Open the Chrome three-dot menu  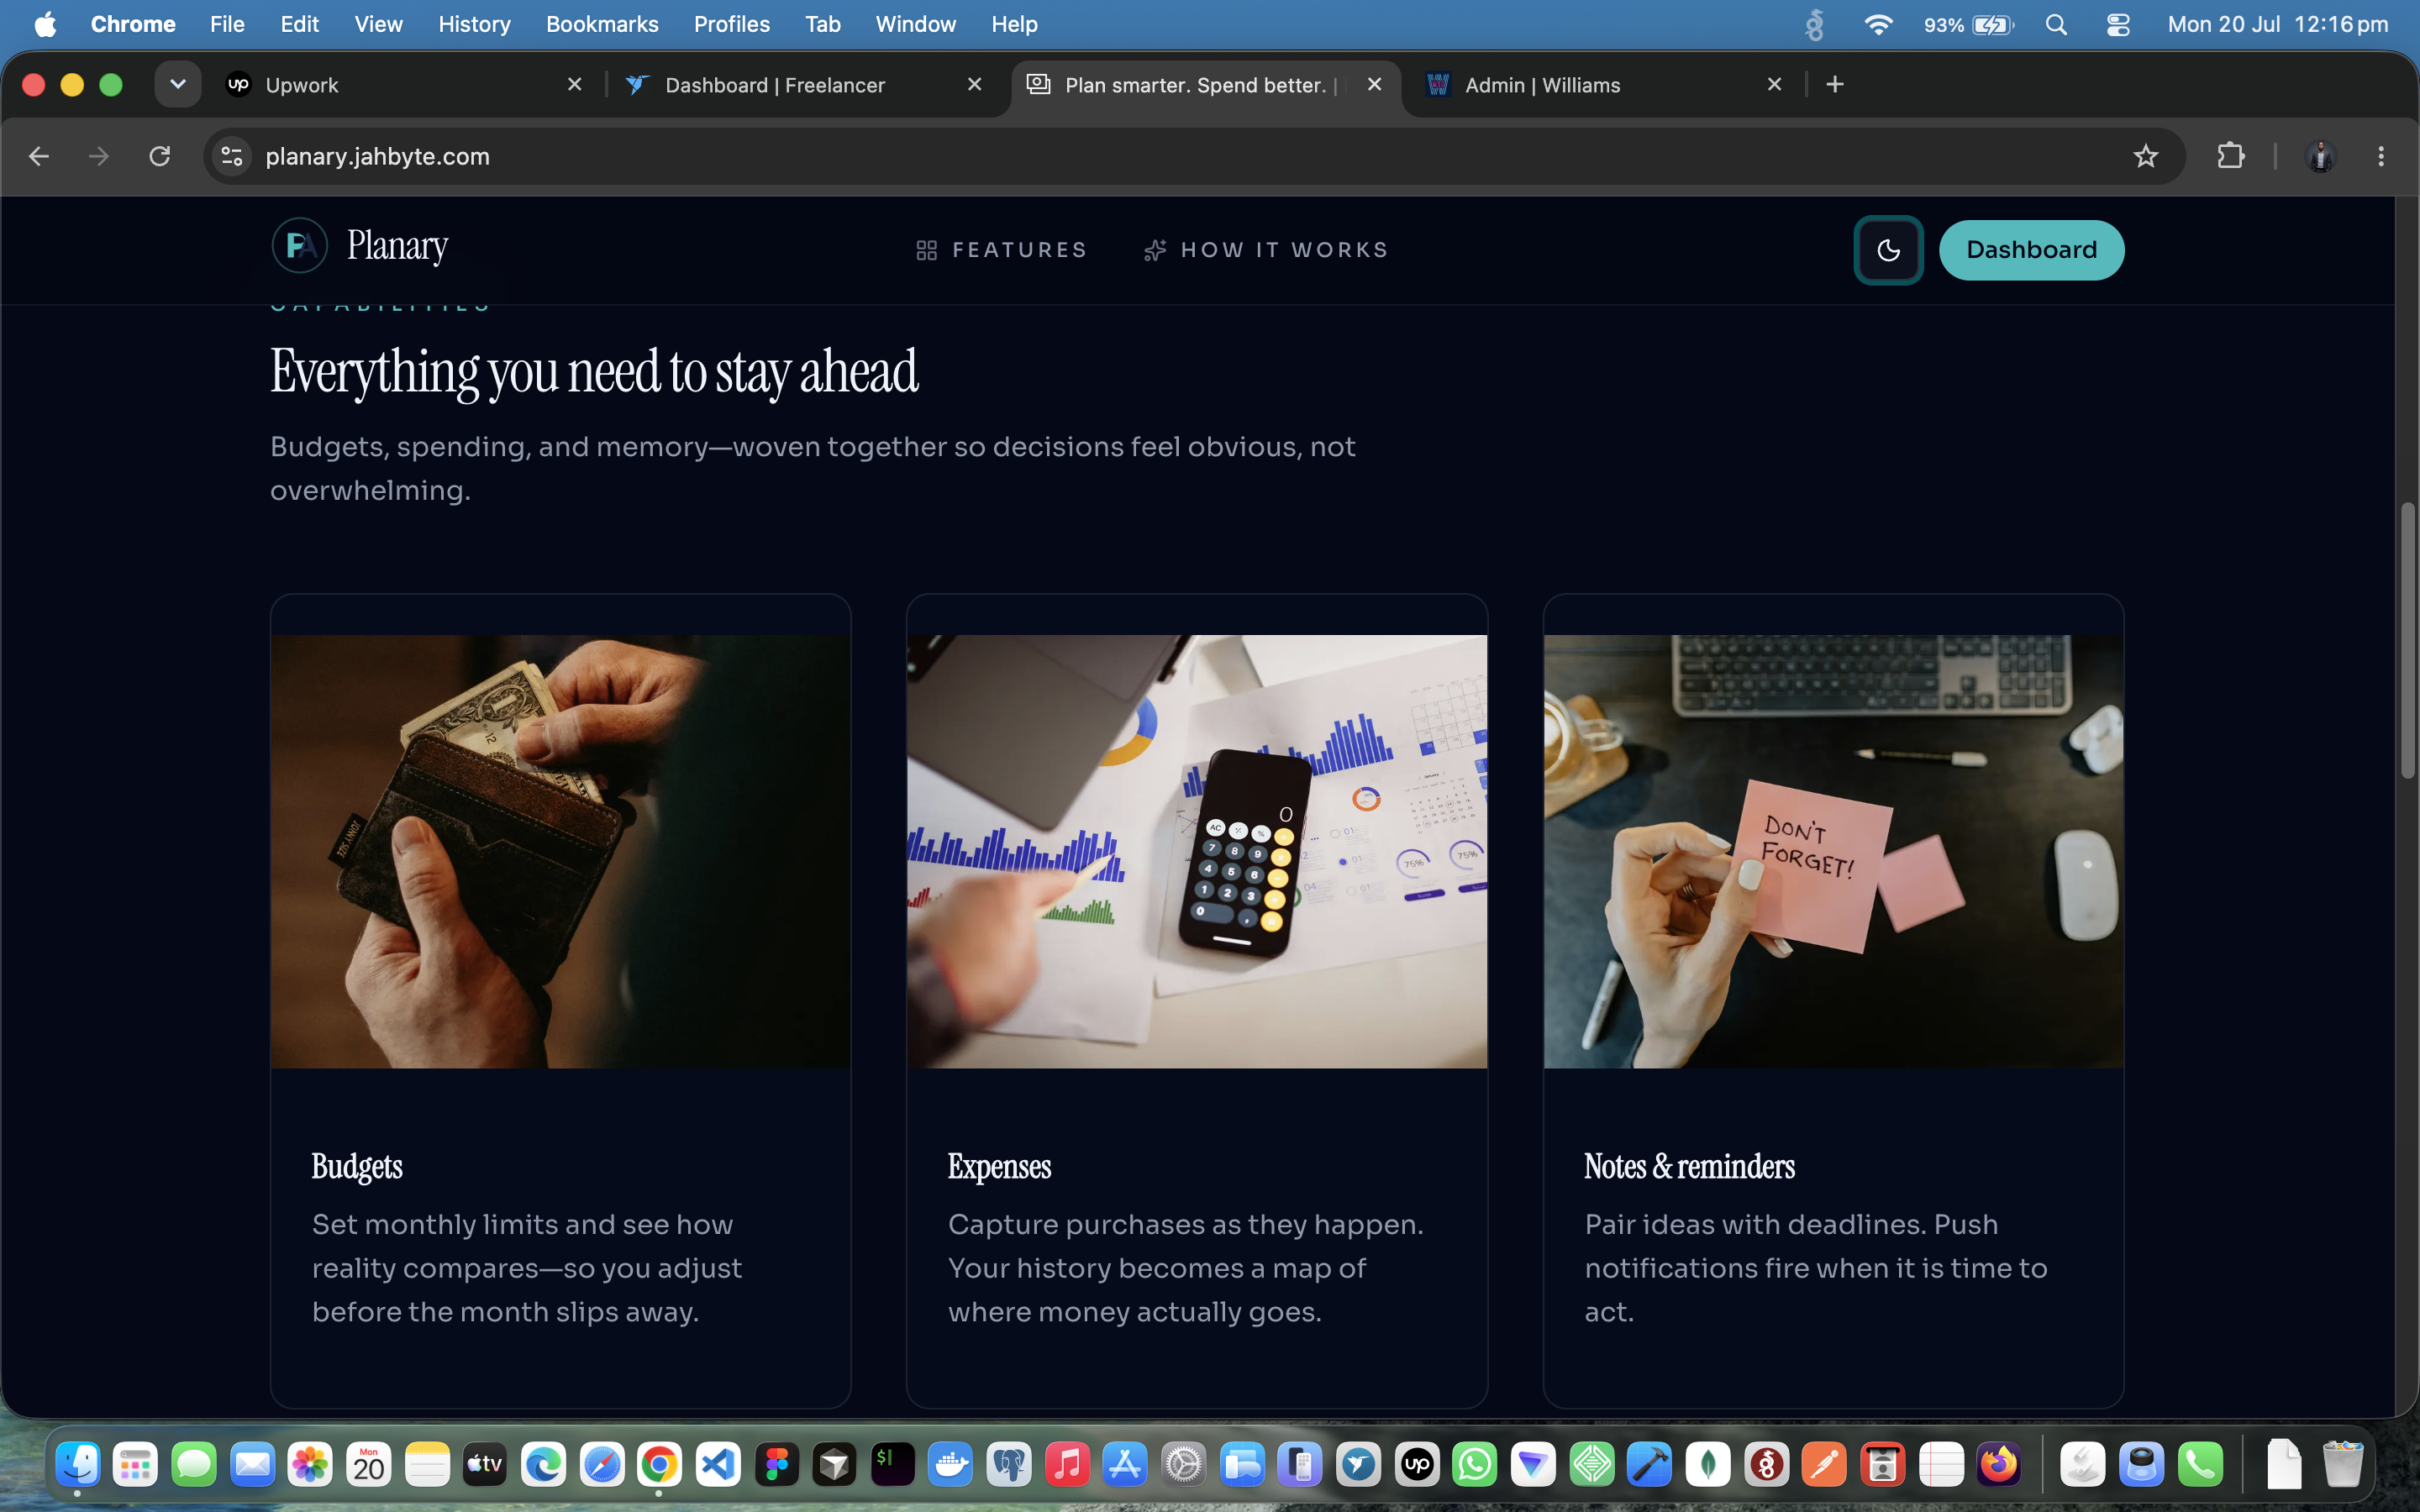2381,157
